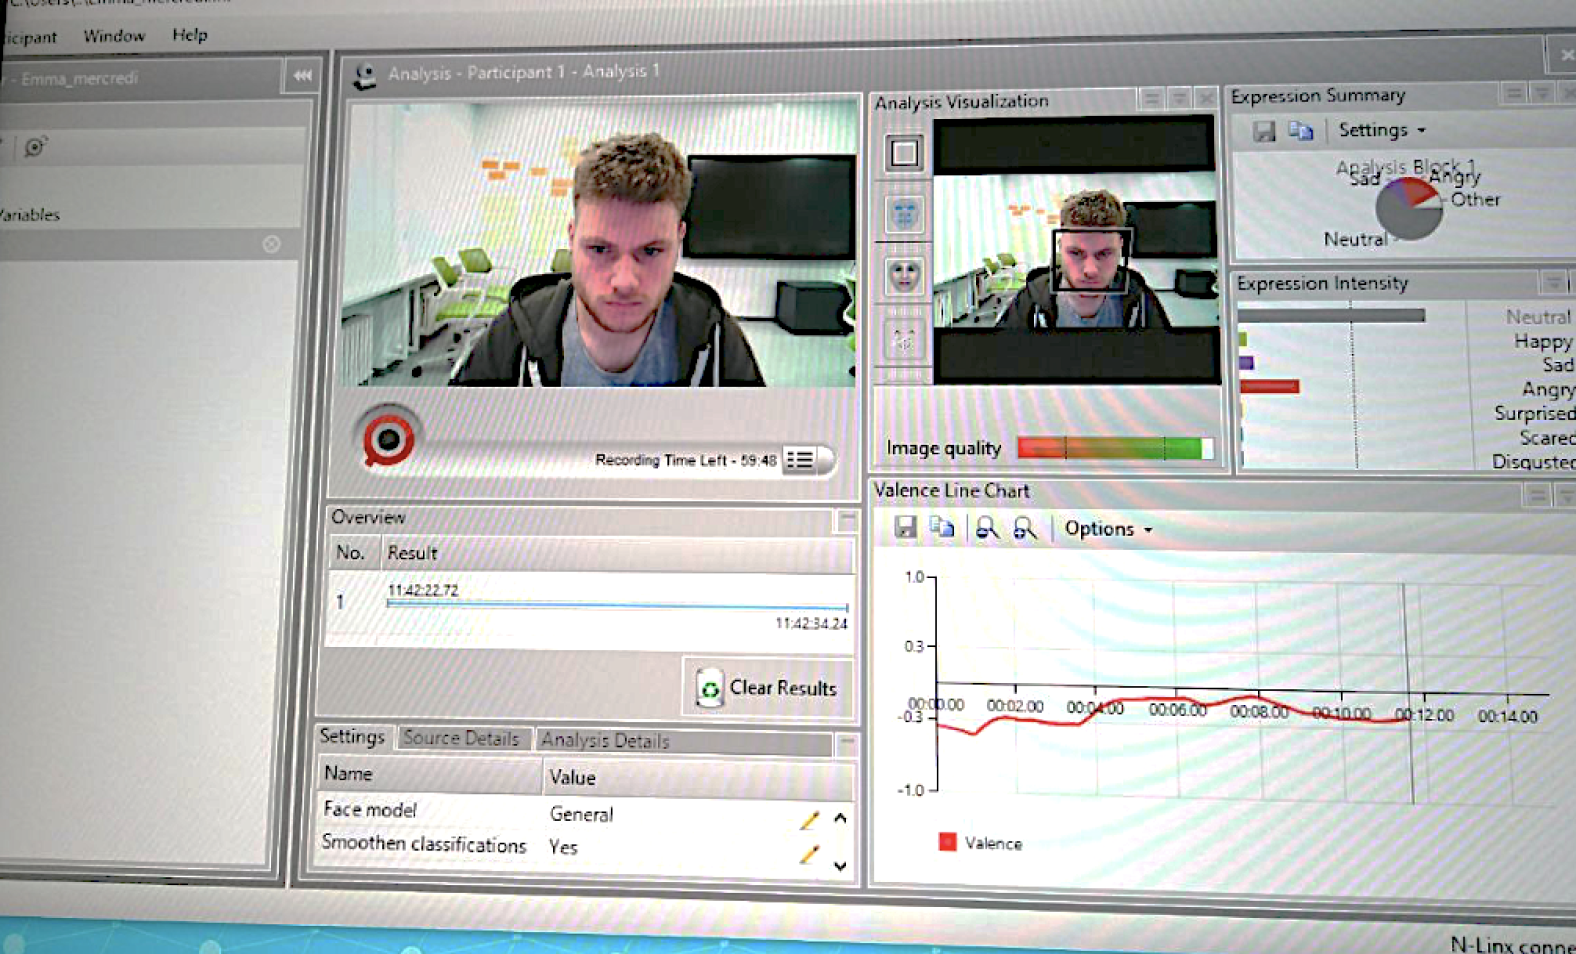Click the vertical time cursor in valence chart
The image size is (1576, 954).
[x=1408, y=692]
